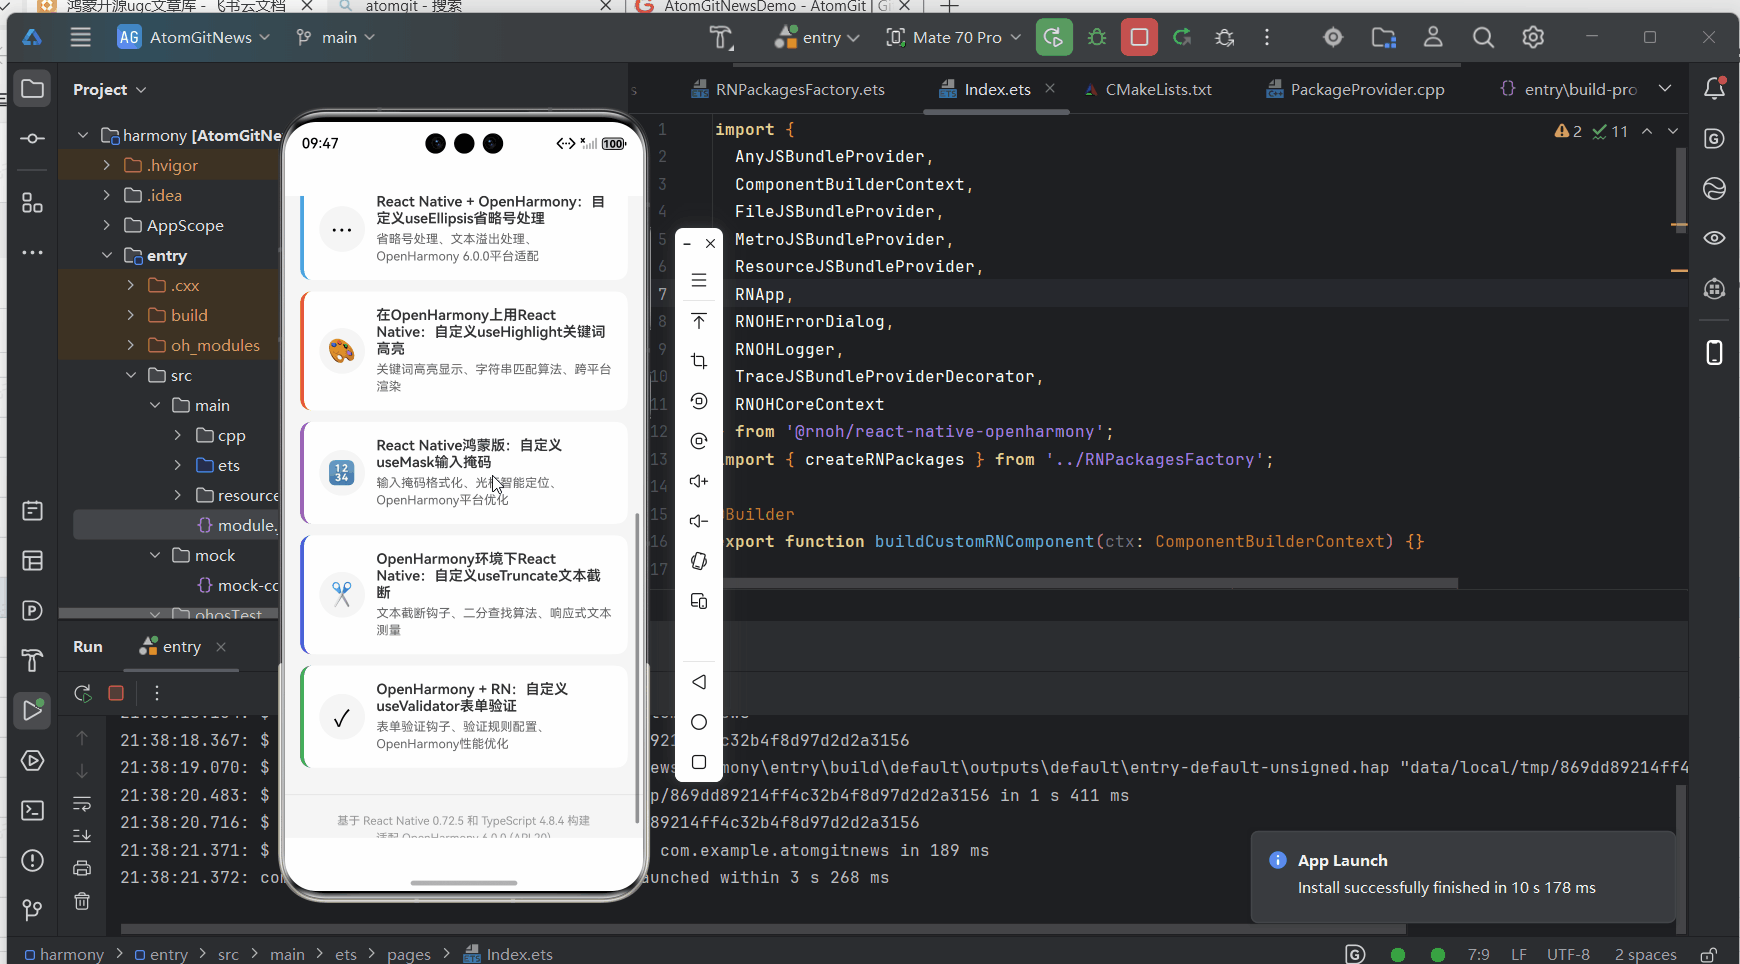The image size is (1740, 964).
Task: Clear Run console with trash icon
Action: click(x=82, y=901)
